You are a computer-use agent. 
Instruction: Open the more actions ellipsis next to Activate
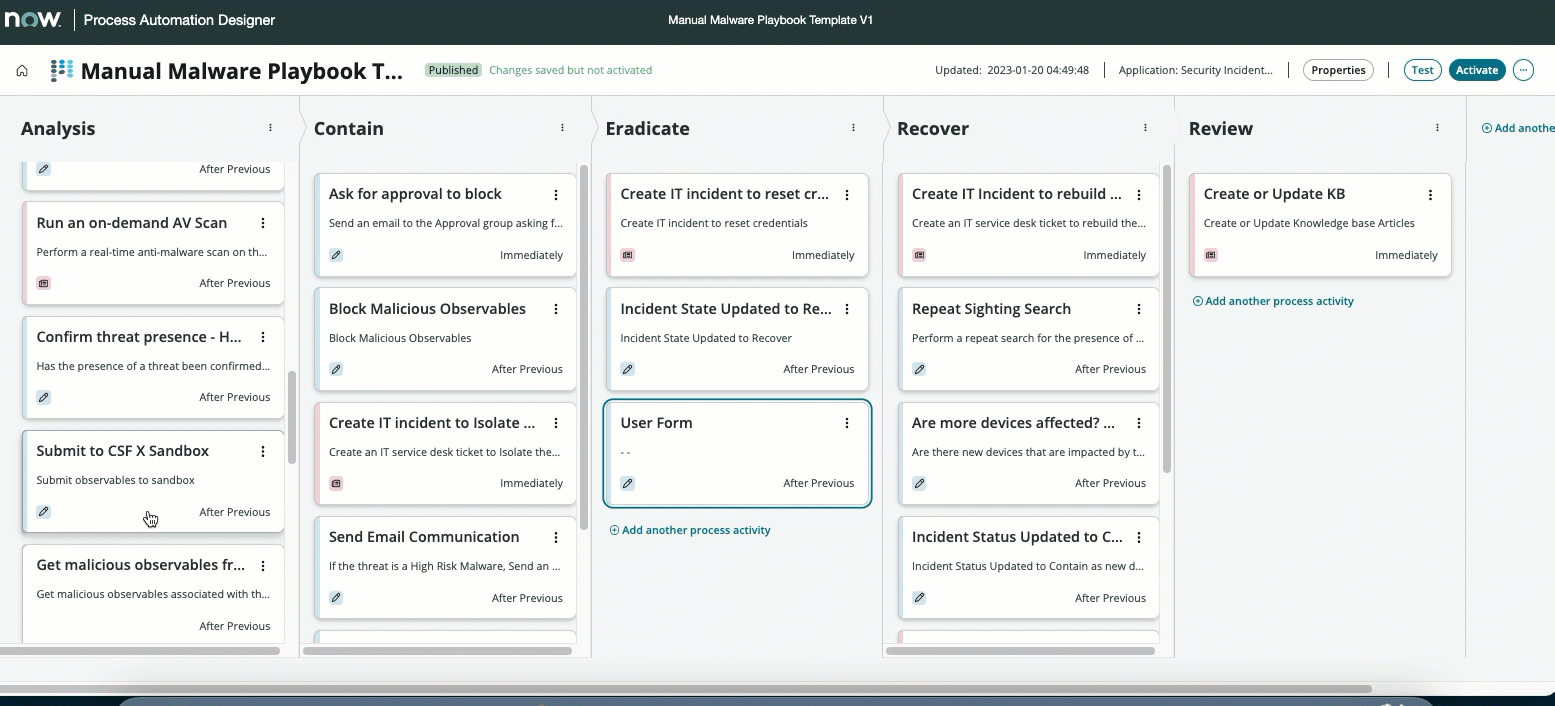pyautogui.click(x=1523, y=70)
